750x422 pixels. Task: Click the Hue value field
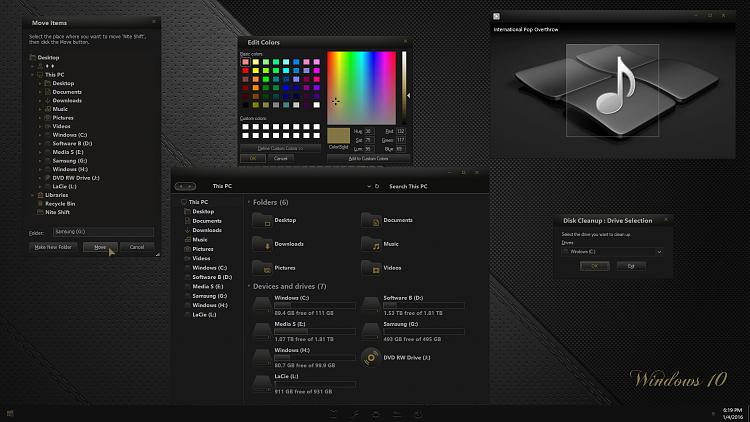point(369,131)
